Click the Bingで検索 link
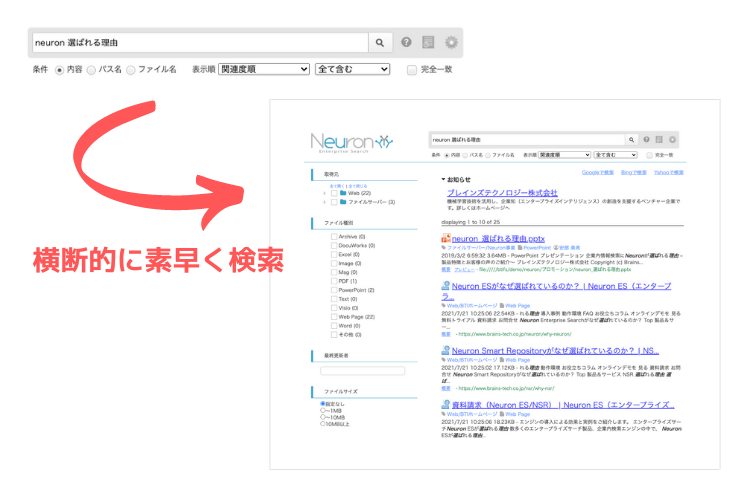This screenshot has height=500, width=750. (634, 172)
